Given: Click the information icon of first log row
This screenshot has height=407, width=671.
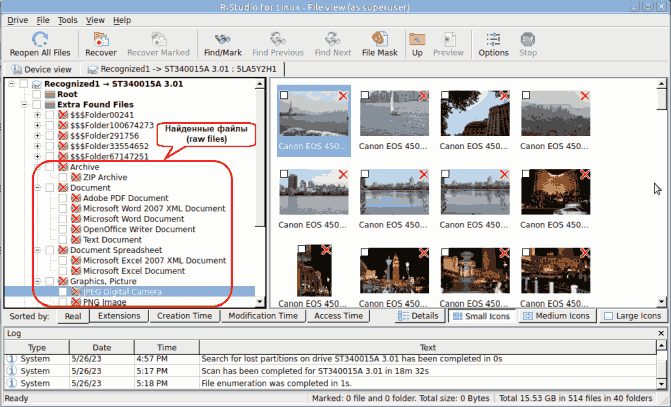Looking at the screenshot, I should (x=12, y=359).
